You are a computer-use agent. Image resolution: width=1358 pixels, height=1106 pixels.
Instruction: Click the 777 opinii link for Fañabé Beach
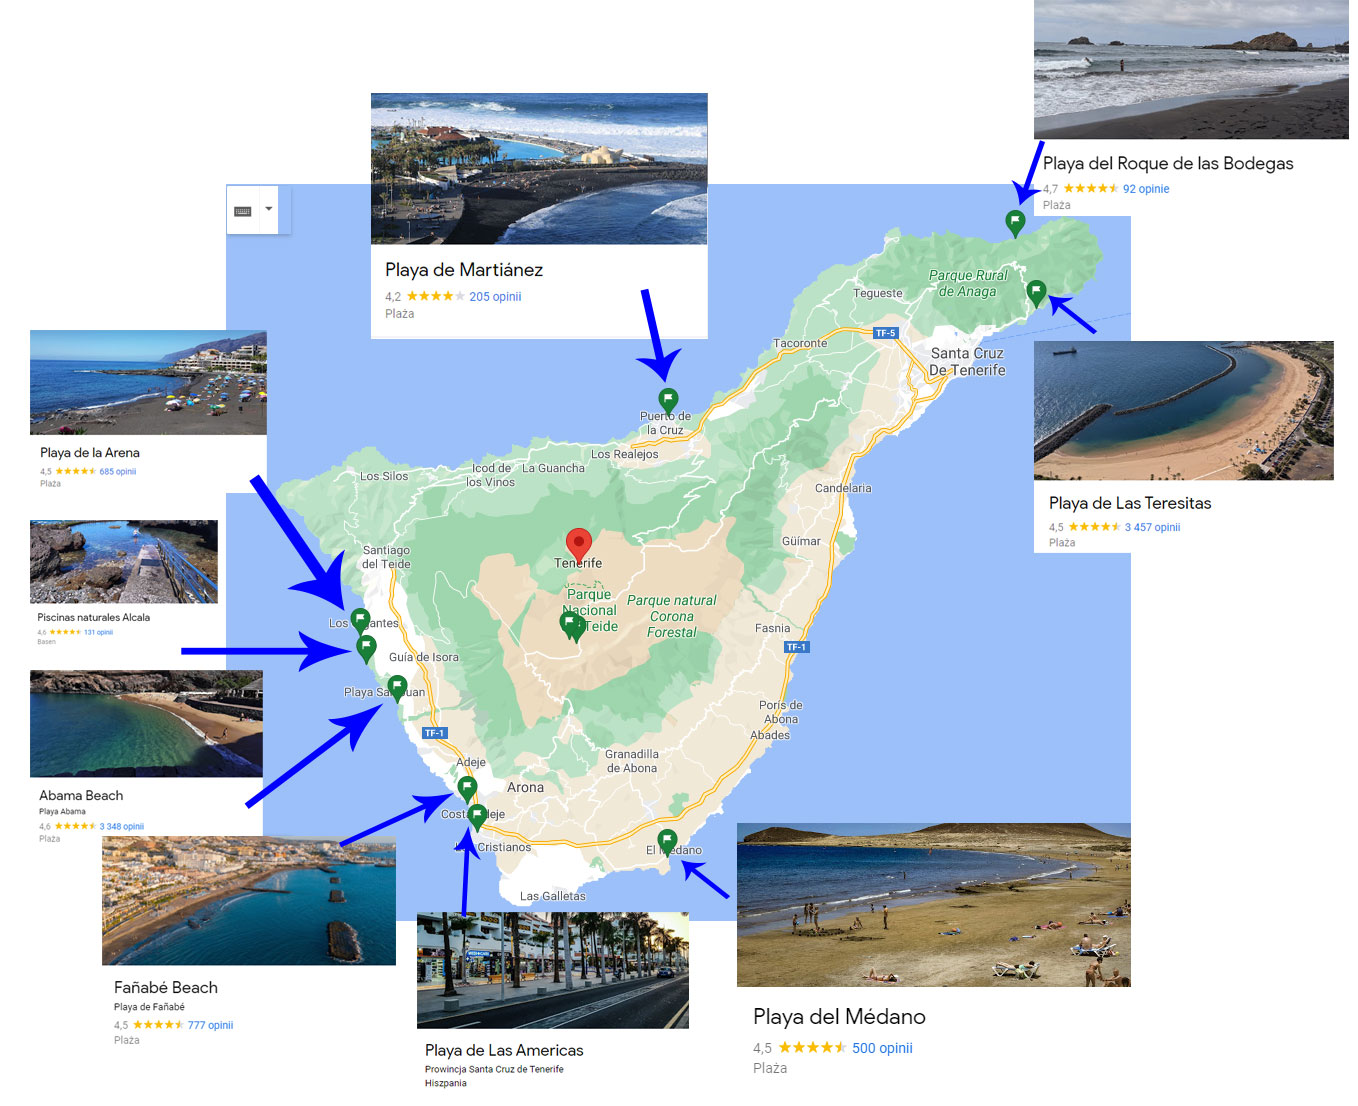(210, 1025)
